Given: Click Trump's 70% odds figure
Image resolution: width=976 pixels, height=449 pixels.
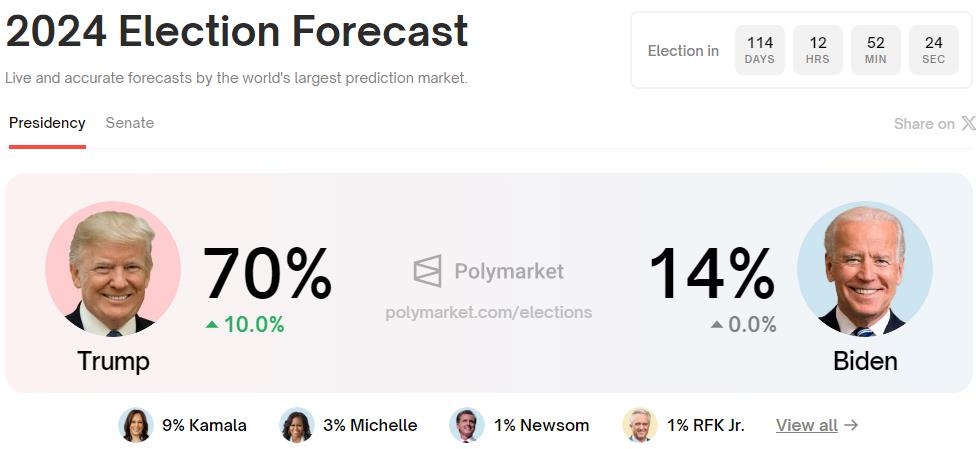Looking at the screenshot, I should coord(267,274).
